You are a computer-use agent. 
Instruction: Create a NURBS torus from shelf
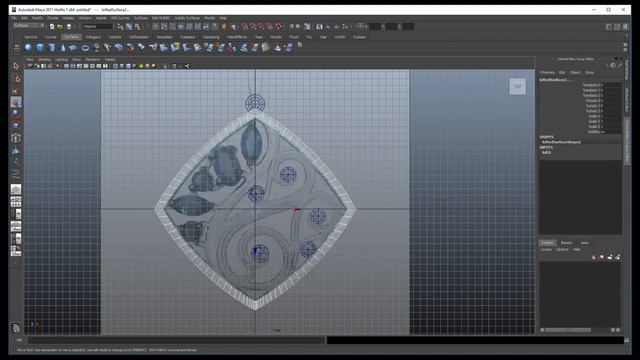85,48
